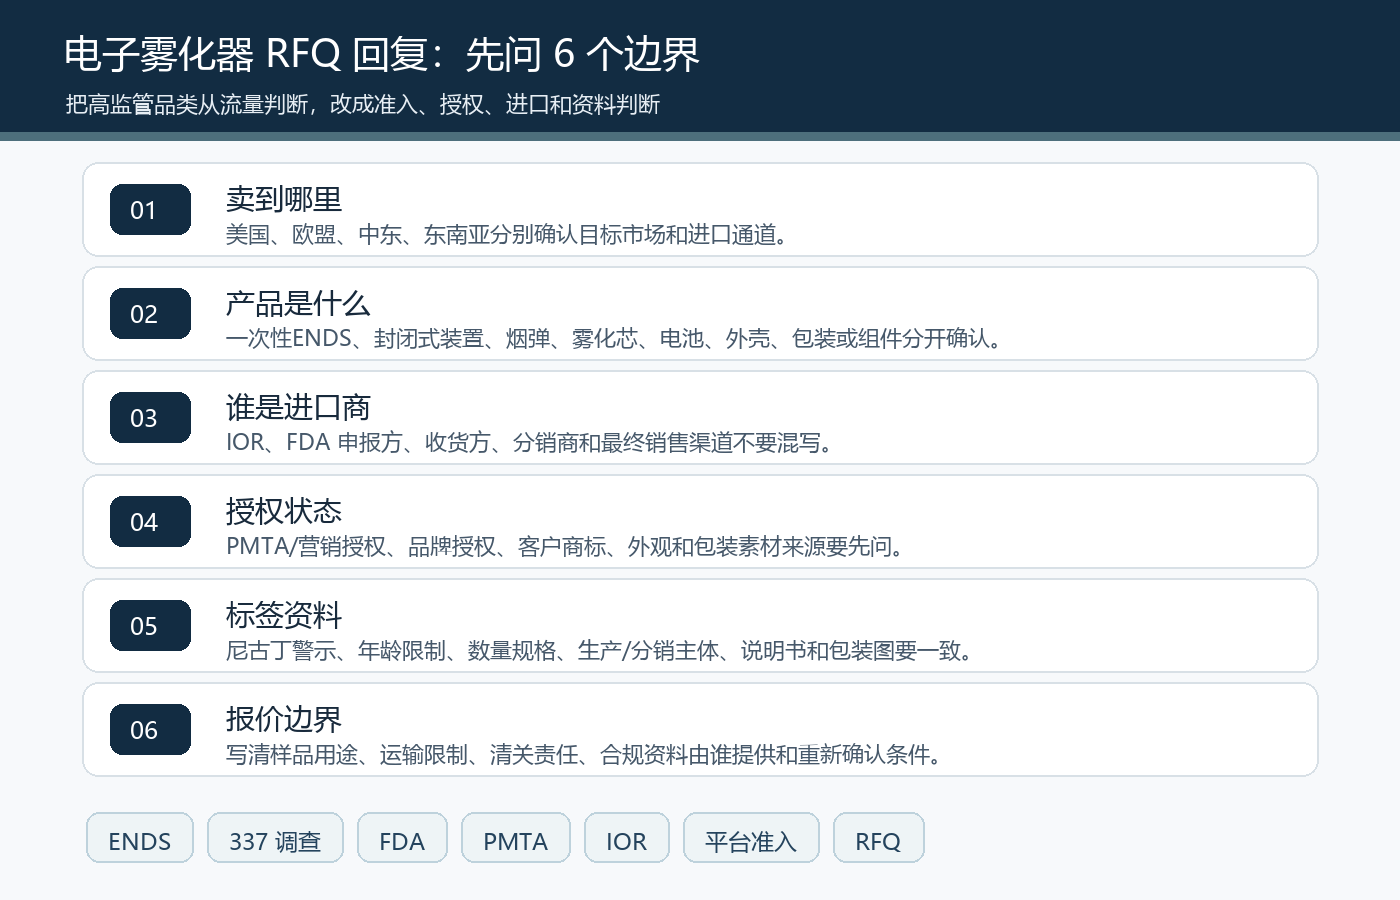
Task: Click the ENDS tag chip
Action: 140,838
